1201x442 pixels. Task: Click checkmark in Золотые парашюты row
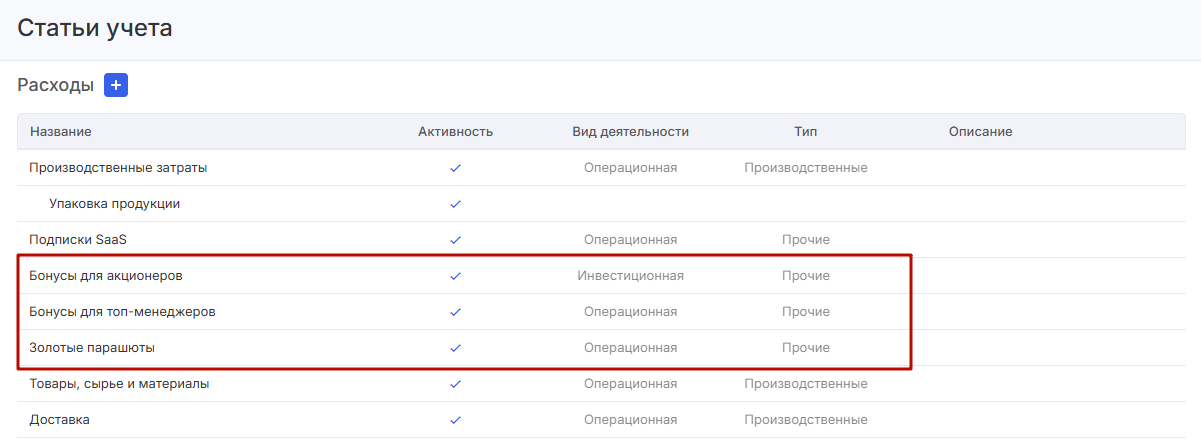pyautogui.click(x=455, y=348)
